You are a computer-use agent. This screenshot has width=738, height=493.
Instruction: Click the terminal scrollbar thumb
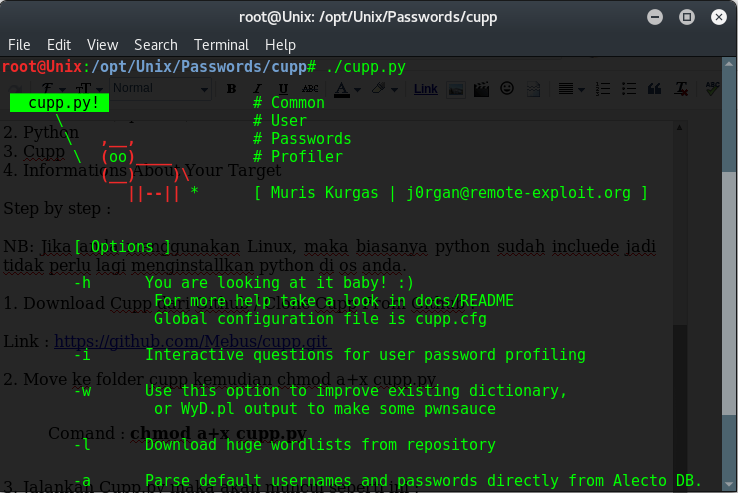coord(729,293)
